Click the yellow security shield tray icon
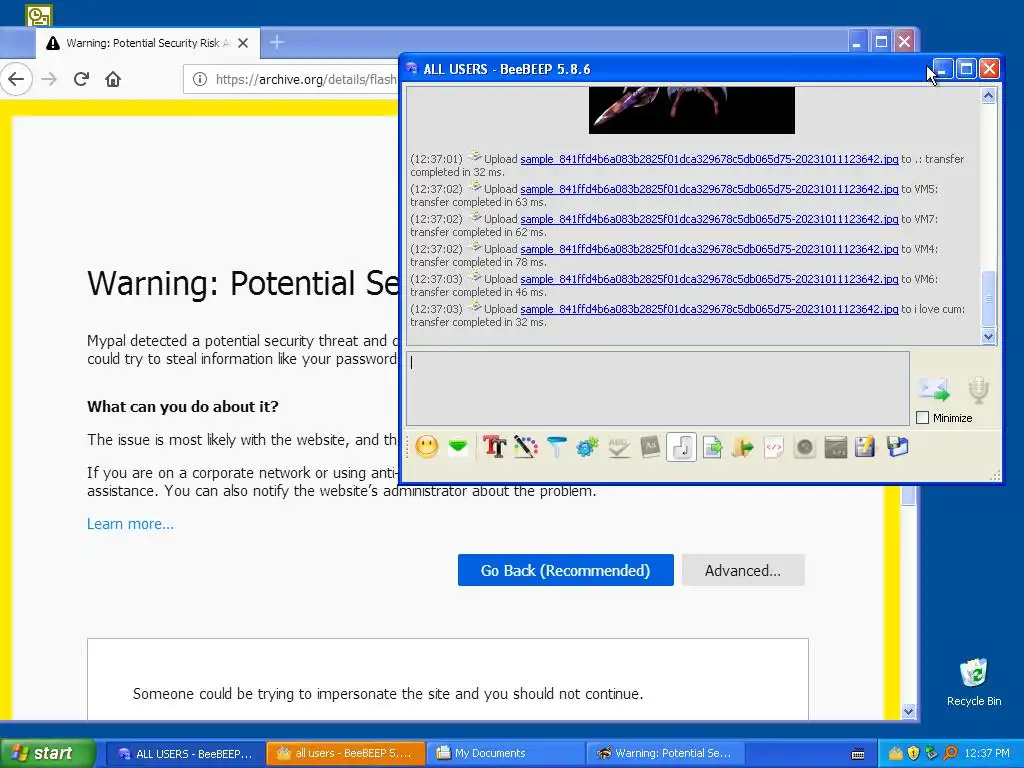The image size is (1024, 768). (914, 754)
